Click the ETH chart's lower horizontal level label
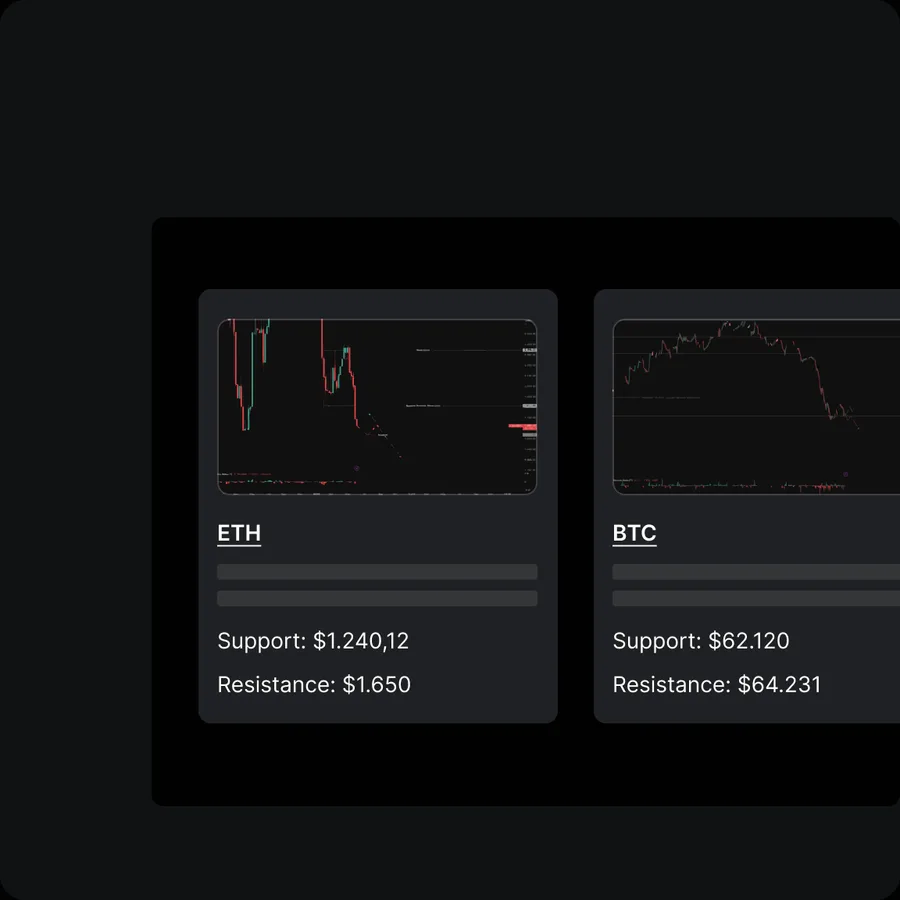The image size is (900, 900). coord(423,405)
